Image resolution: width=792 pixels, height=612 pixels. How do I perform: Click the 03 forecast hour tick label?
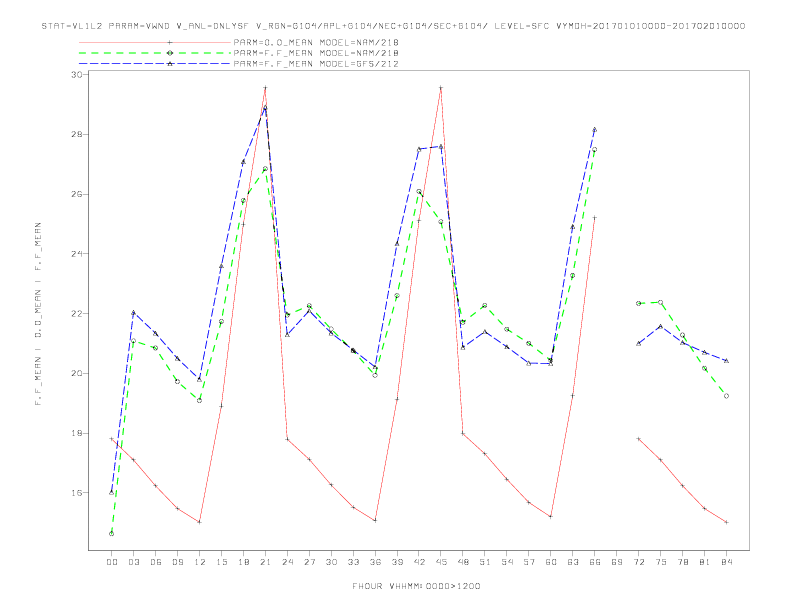(133, 562)
